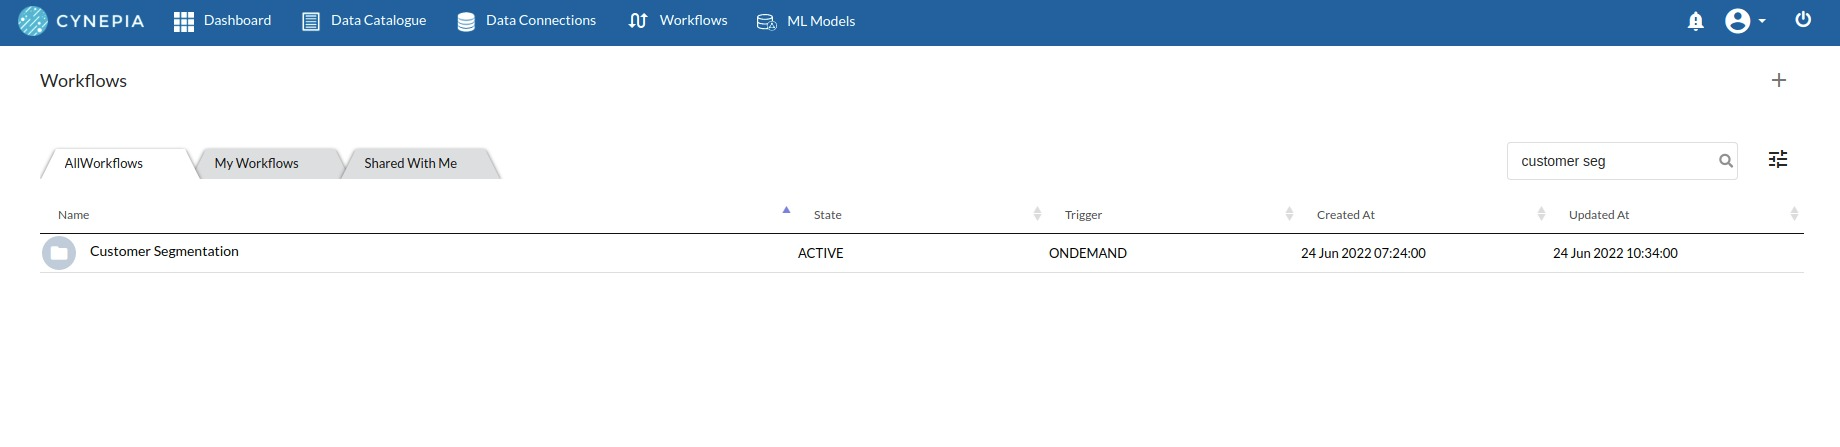Click updated date 24 Jun 2022 10:34:00
Screen dimensions: 1840x447
tap(1615, 254)
